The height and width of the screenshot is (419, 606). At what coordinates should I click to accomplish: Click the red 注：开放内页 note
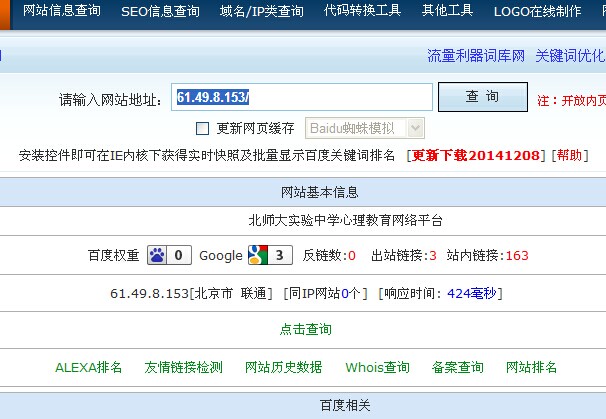click(571, 101)
